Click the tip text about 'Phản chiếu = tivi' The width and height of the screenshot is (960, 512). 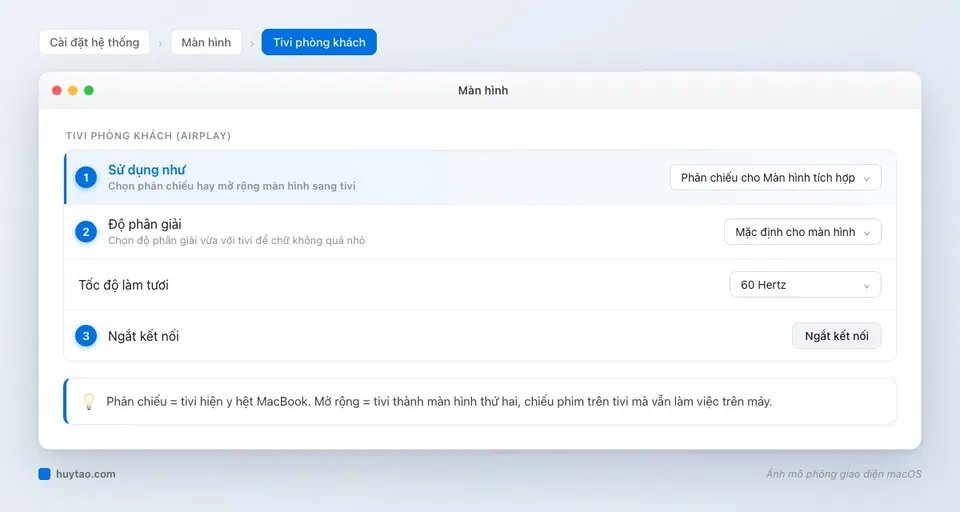(439, 402)
